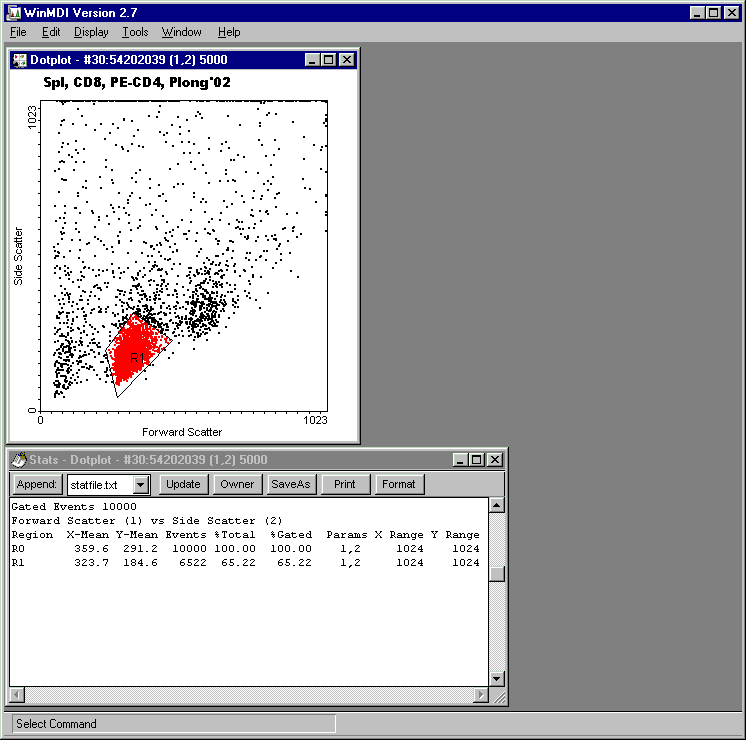Click the Dotplot window icon
The image size is (746, 740).
pyautogui.click(x=20, y=60)
